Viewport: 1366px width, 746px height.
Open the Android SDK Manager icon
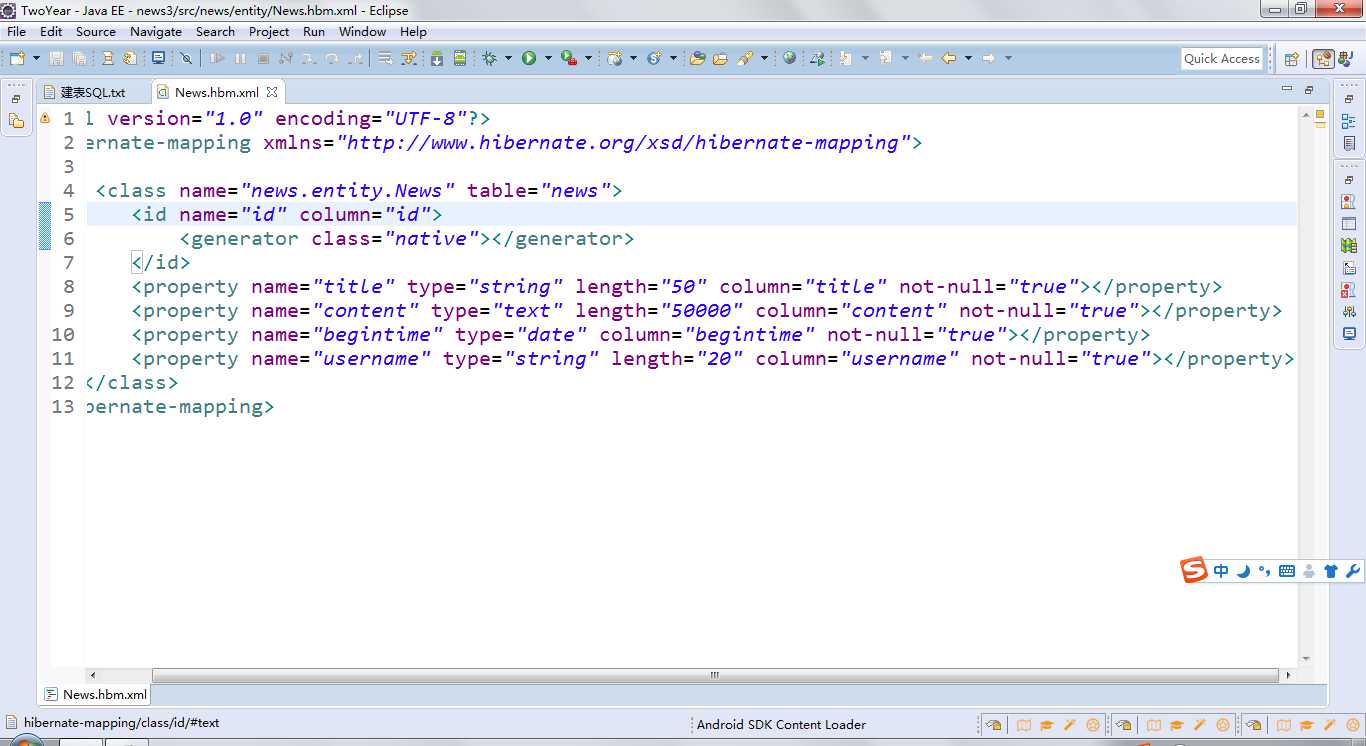tap(437, 58)
